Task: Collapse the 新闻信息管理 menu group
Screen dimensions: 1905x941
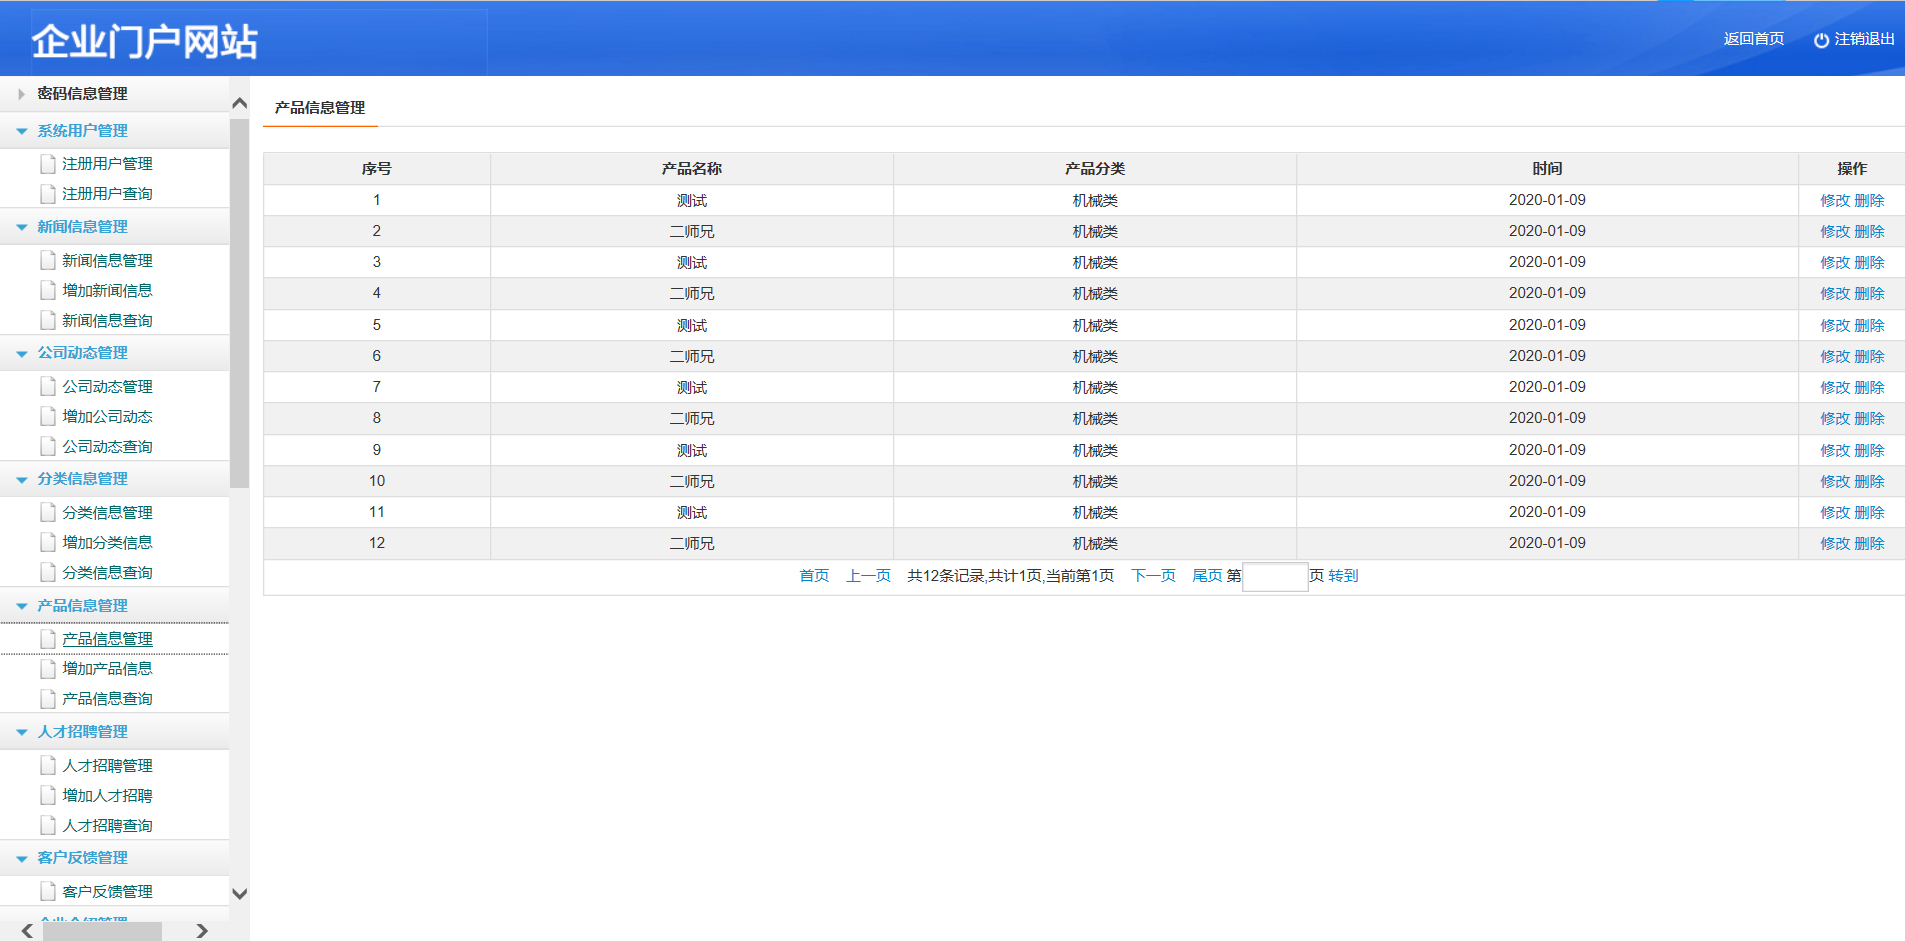Action: tap(21, 227)
